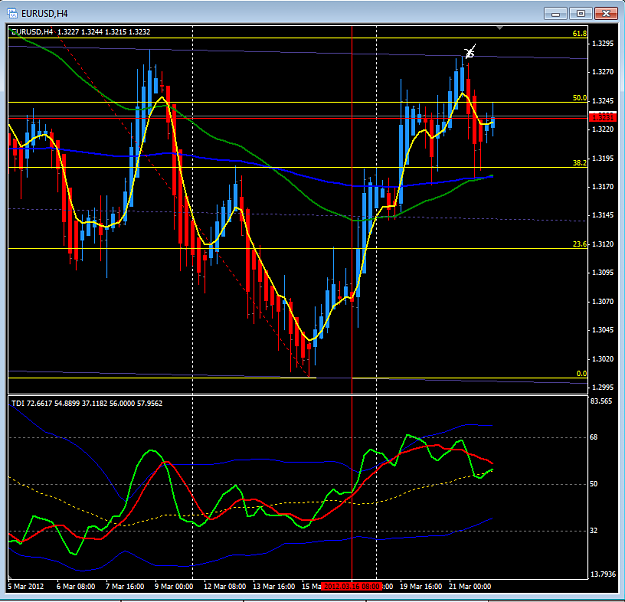Click the 68 level on the TDI scale
Screen dimensions: 625x602
coord(594,437)
